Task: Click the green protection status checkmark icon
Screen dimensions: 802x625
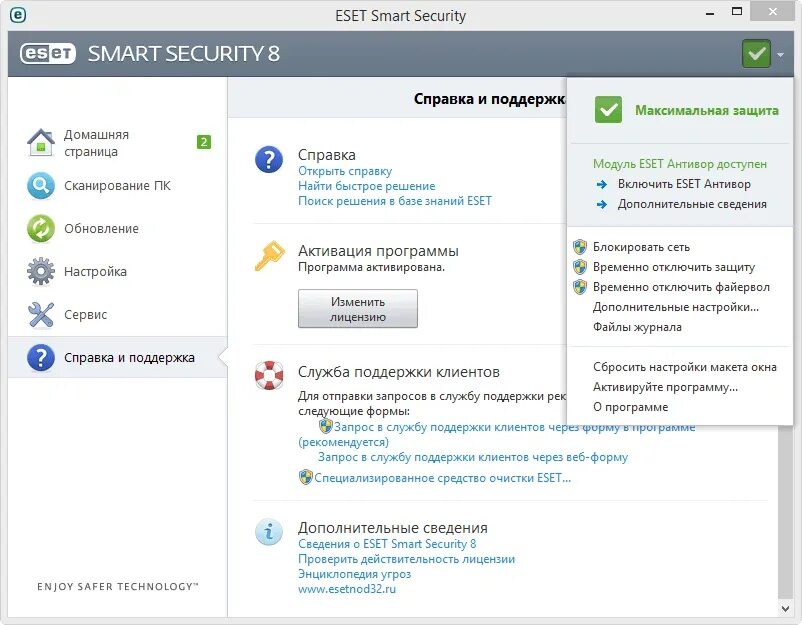Action: [756, 54]
